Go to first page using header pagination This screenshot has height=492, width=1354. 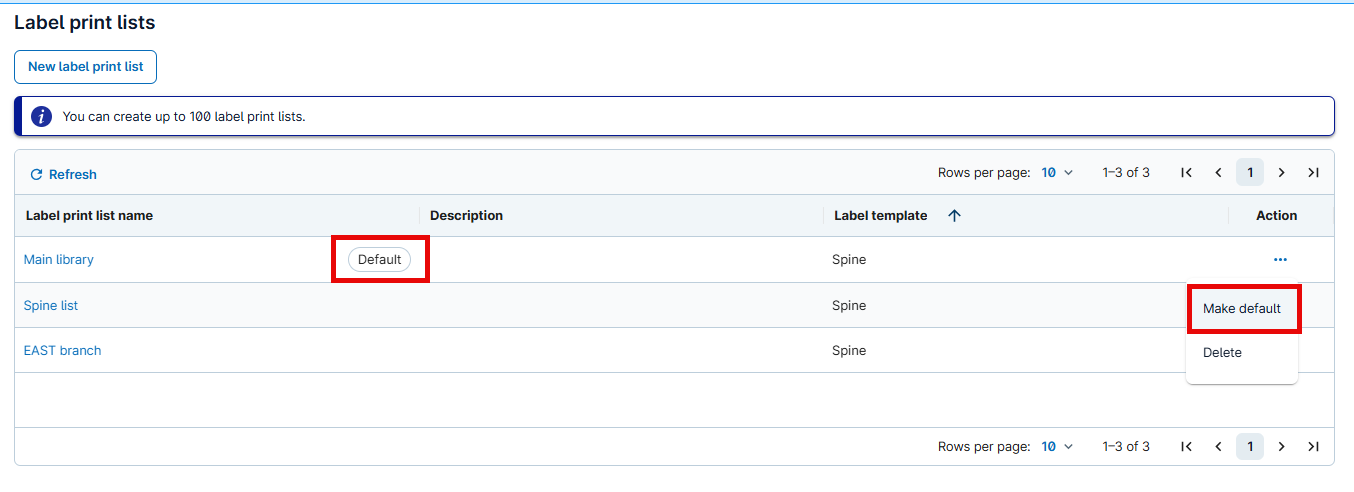pos(1186,173)
